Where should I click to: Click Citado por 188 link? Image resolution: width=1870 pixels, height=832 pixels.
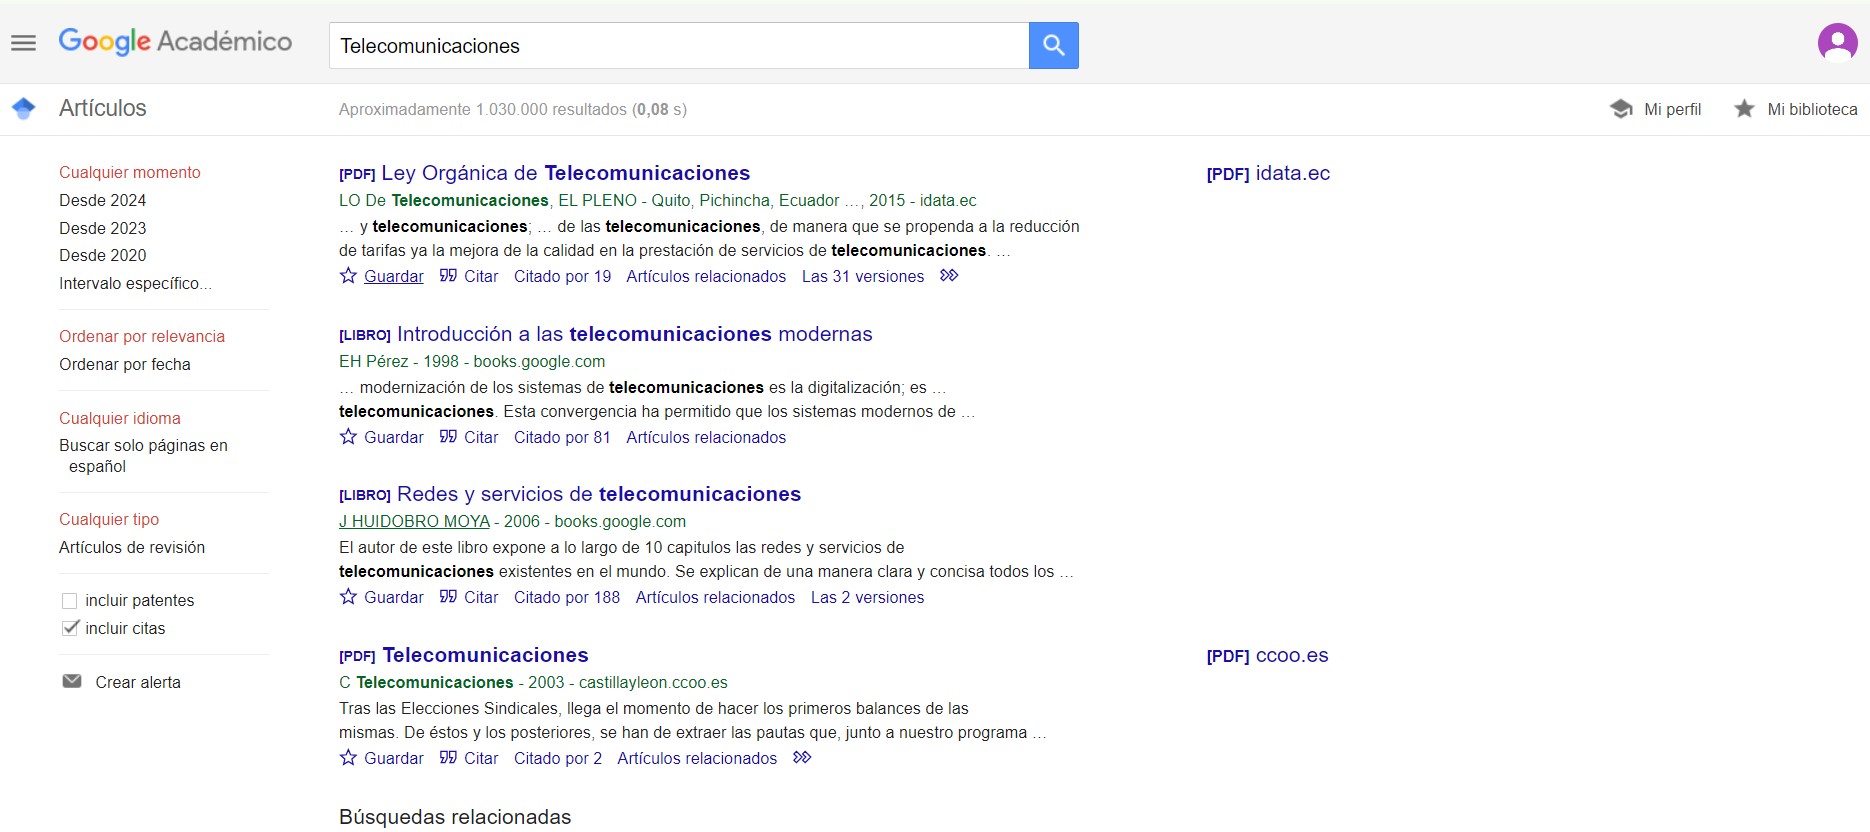(x=567, y=597)
